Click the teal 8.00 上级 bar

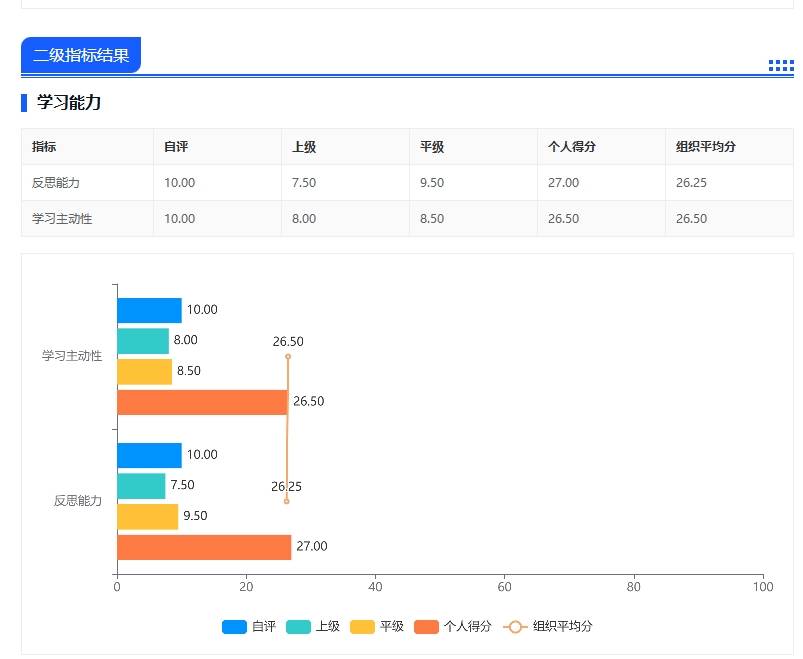click(x=143, y=341)
